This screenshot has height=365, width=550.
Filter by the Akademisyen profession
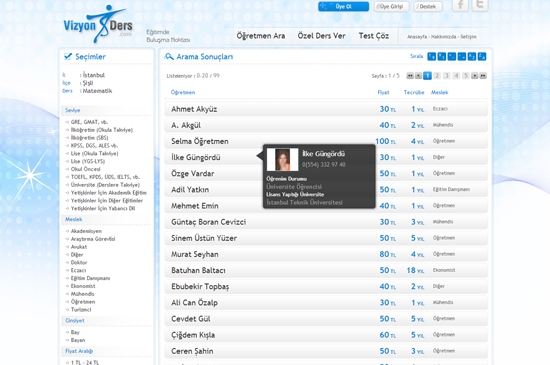86,231
